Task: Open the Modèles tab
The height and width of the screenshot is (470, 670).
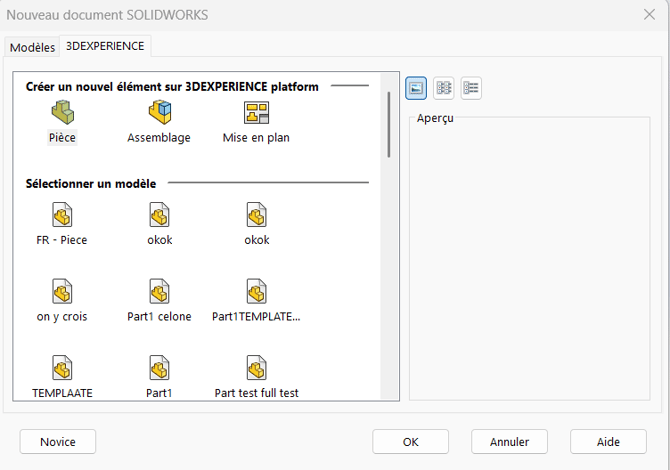Action: [x=32, y=47]
